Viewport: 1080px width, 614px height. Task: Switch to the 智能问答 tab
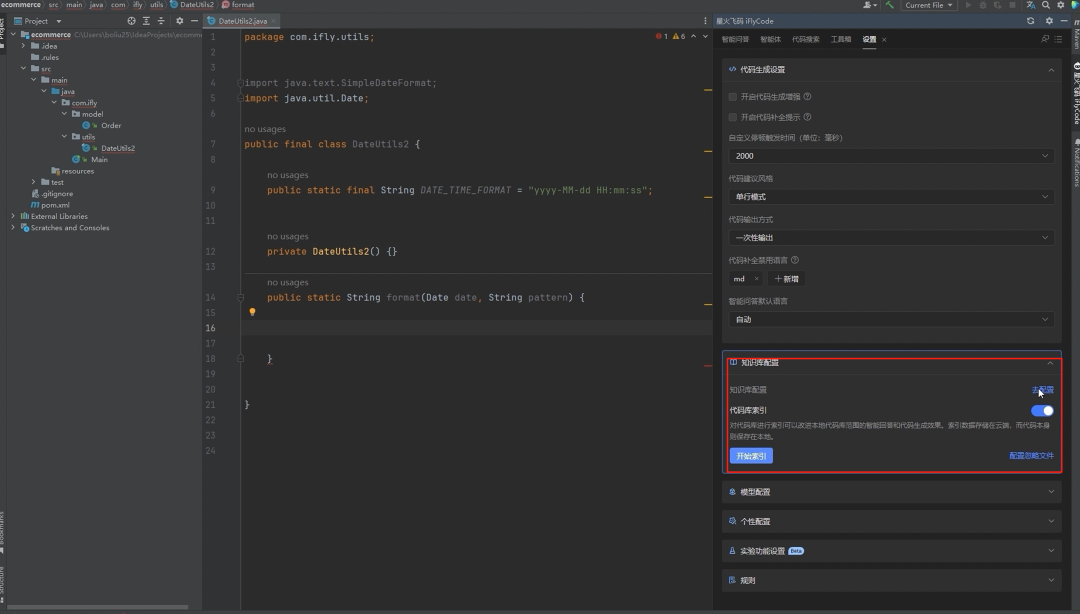pyautogui.click(x=735, y=39)
